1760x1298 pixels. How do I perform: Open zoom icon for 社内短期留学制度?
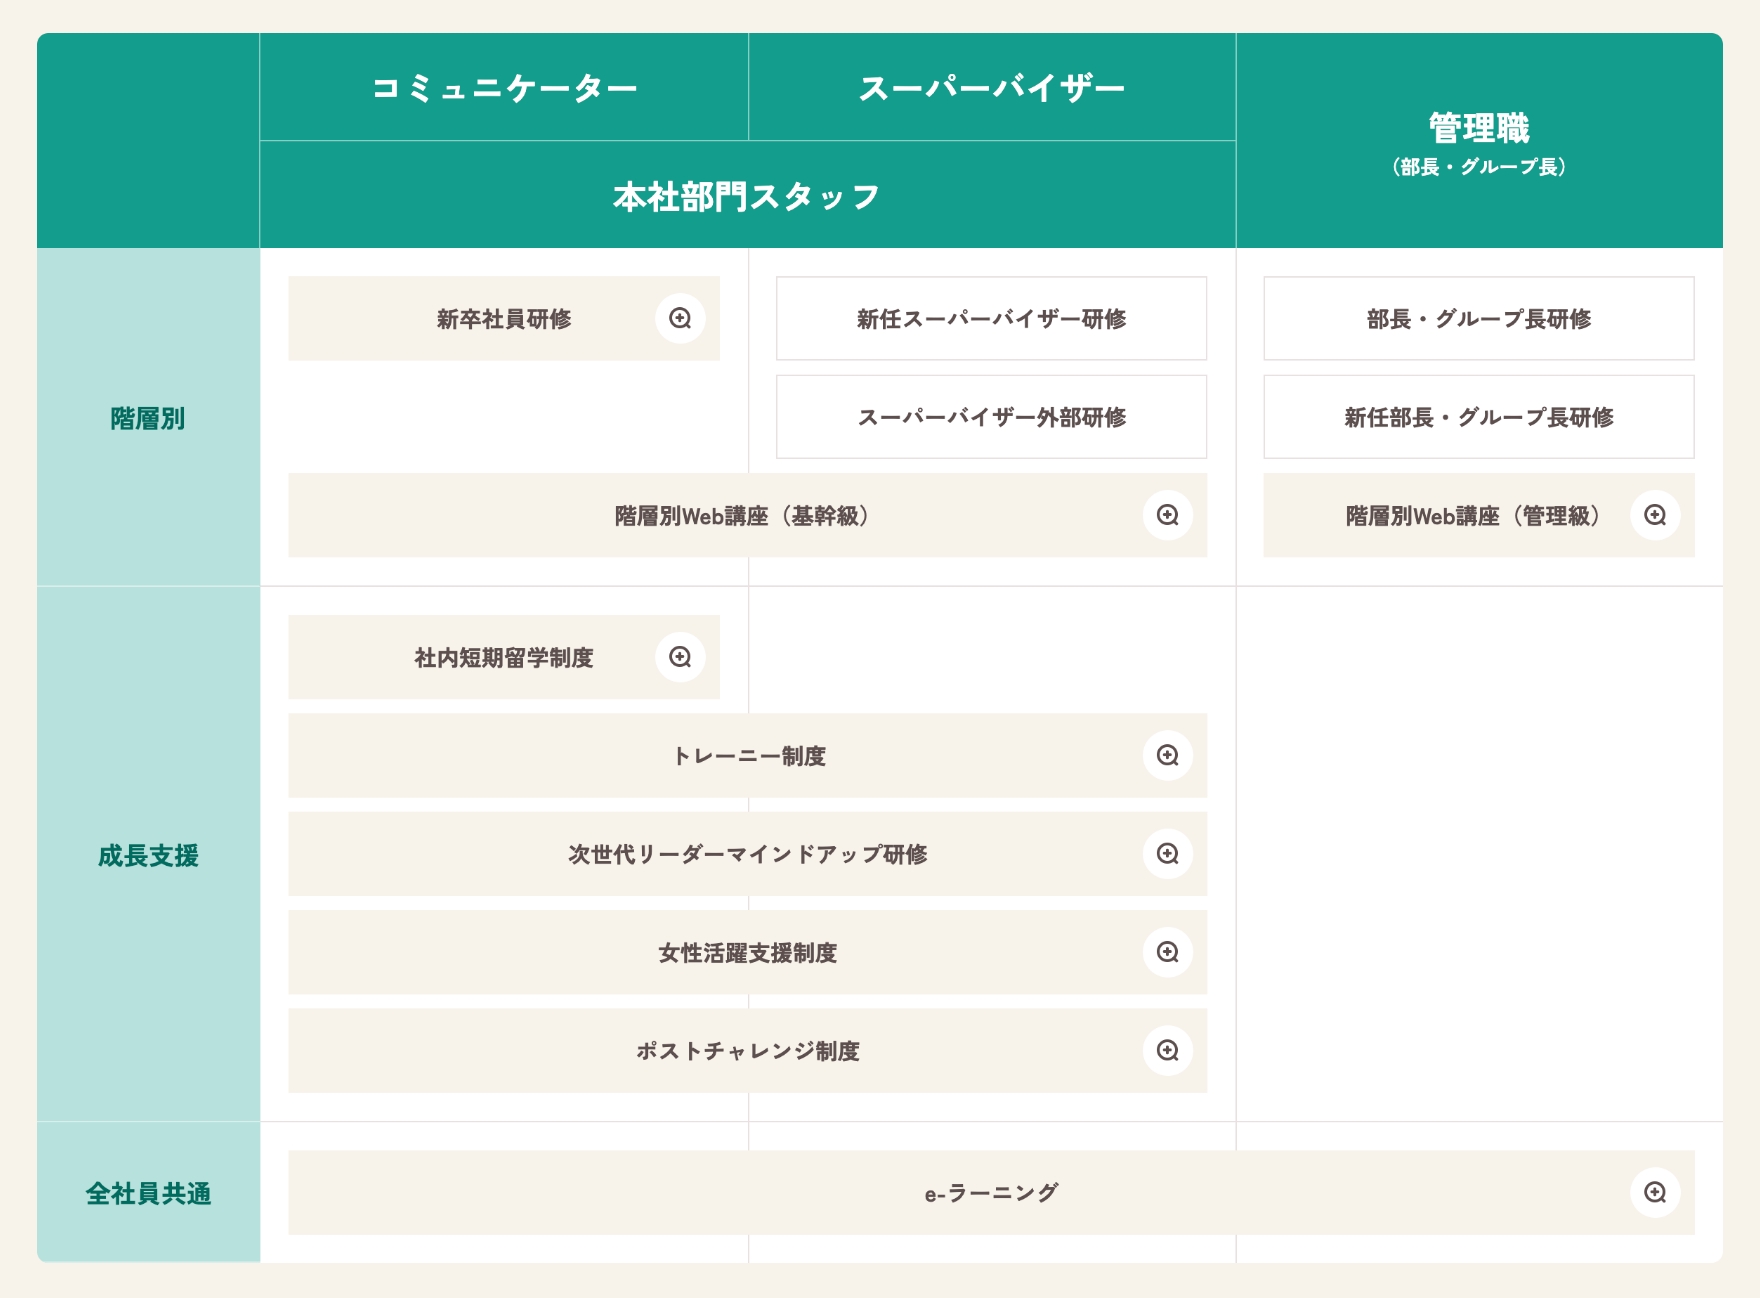tap(680, 657)
